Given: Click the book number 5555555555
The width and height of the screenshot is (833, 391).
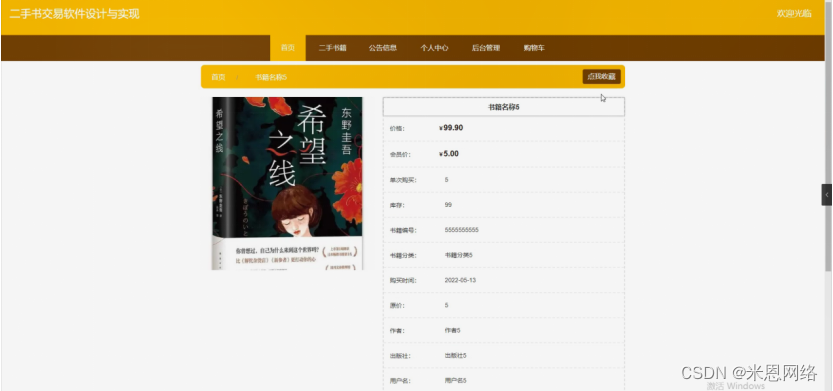Looking at the screenshot, I should 462,230.
